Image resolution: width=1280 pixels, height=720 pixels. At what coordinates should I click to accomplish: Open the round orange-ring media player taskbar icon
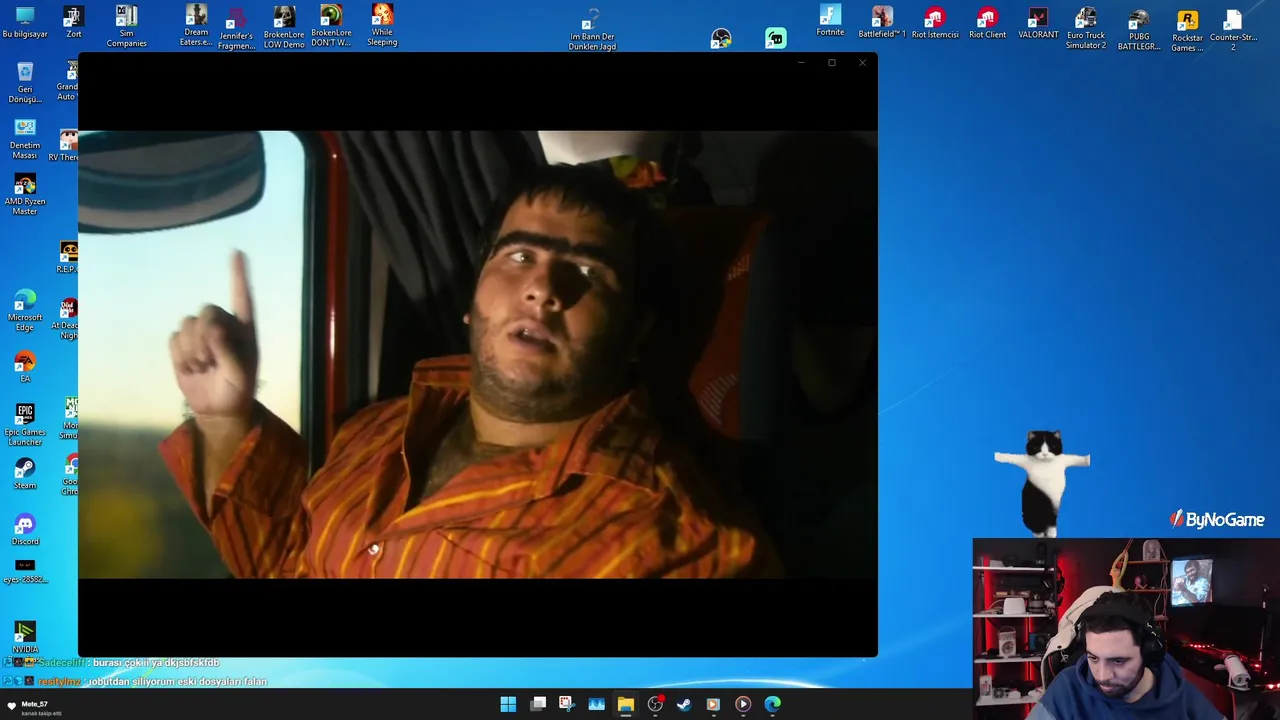pyautogui.click(x=743, y=704)
